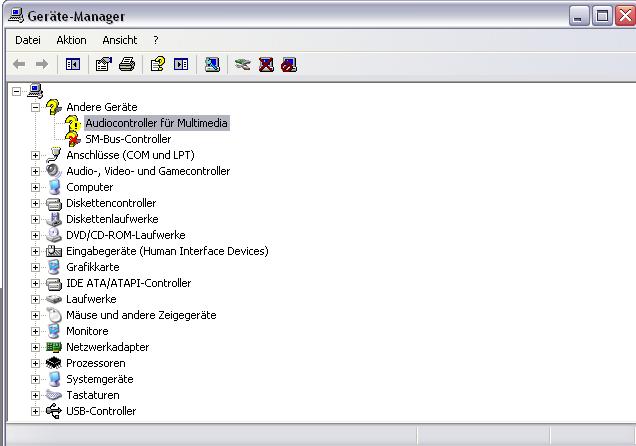The width and height of the screenshot is (636, 446).
Task: Click the Geräte-Manager title bar icon
Action: point(16,16)
